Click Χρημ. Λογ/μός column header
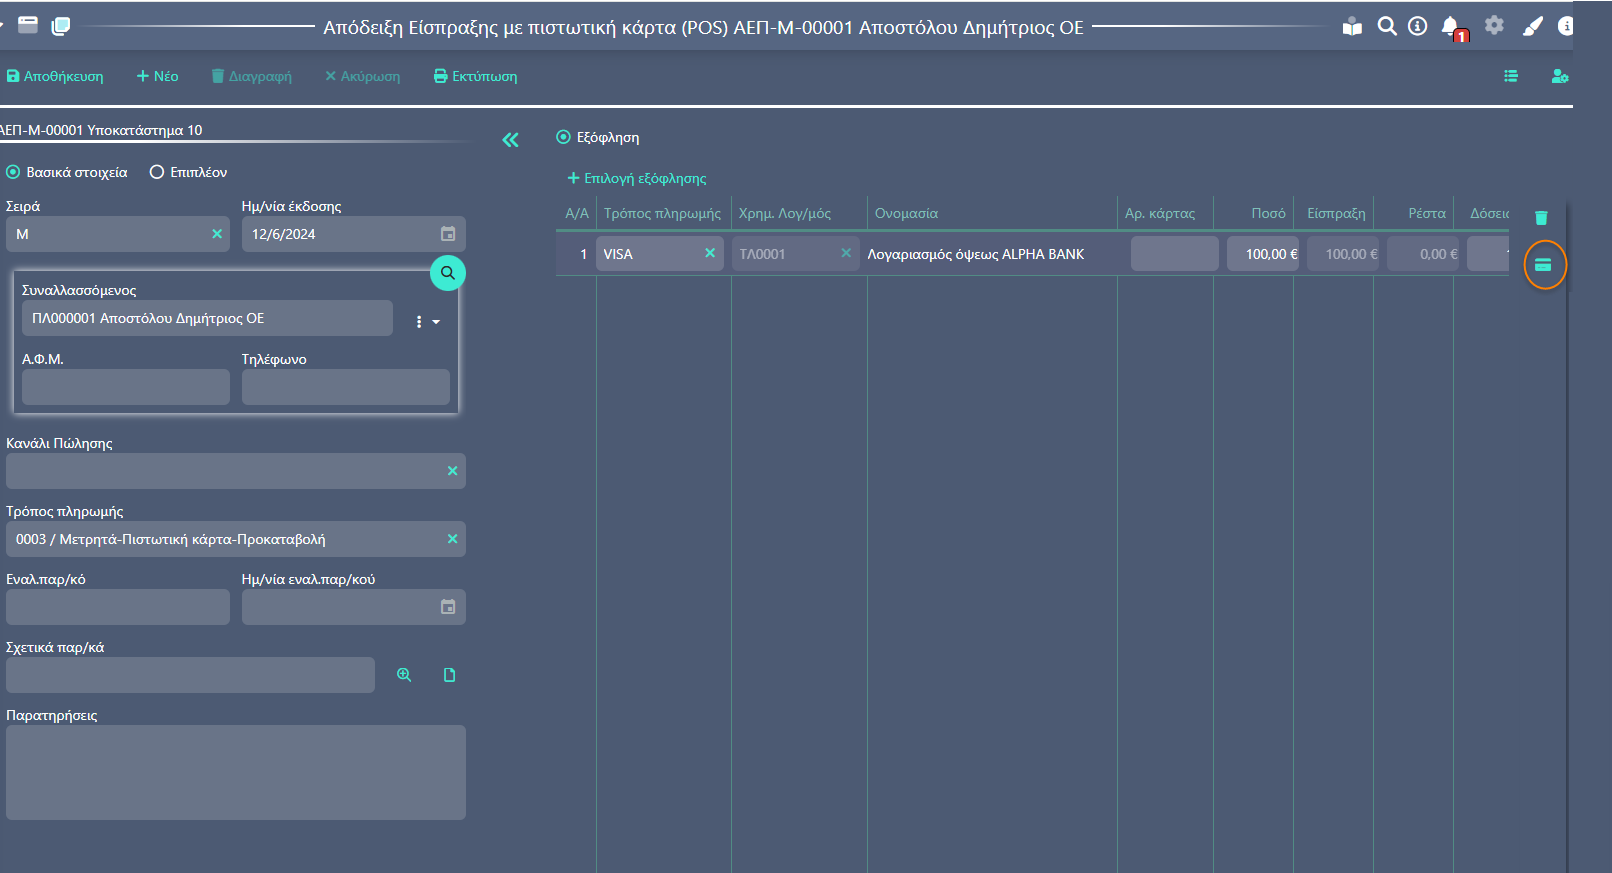The image size is (1612, 873). click(x=785, y=213)
